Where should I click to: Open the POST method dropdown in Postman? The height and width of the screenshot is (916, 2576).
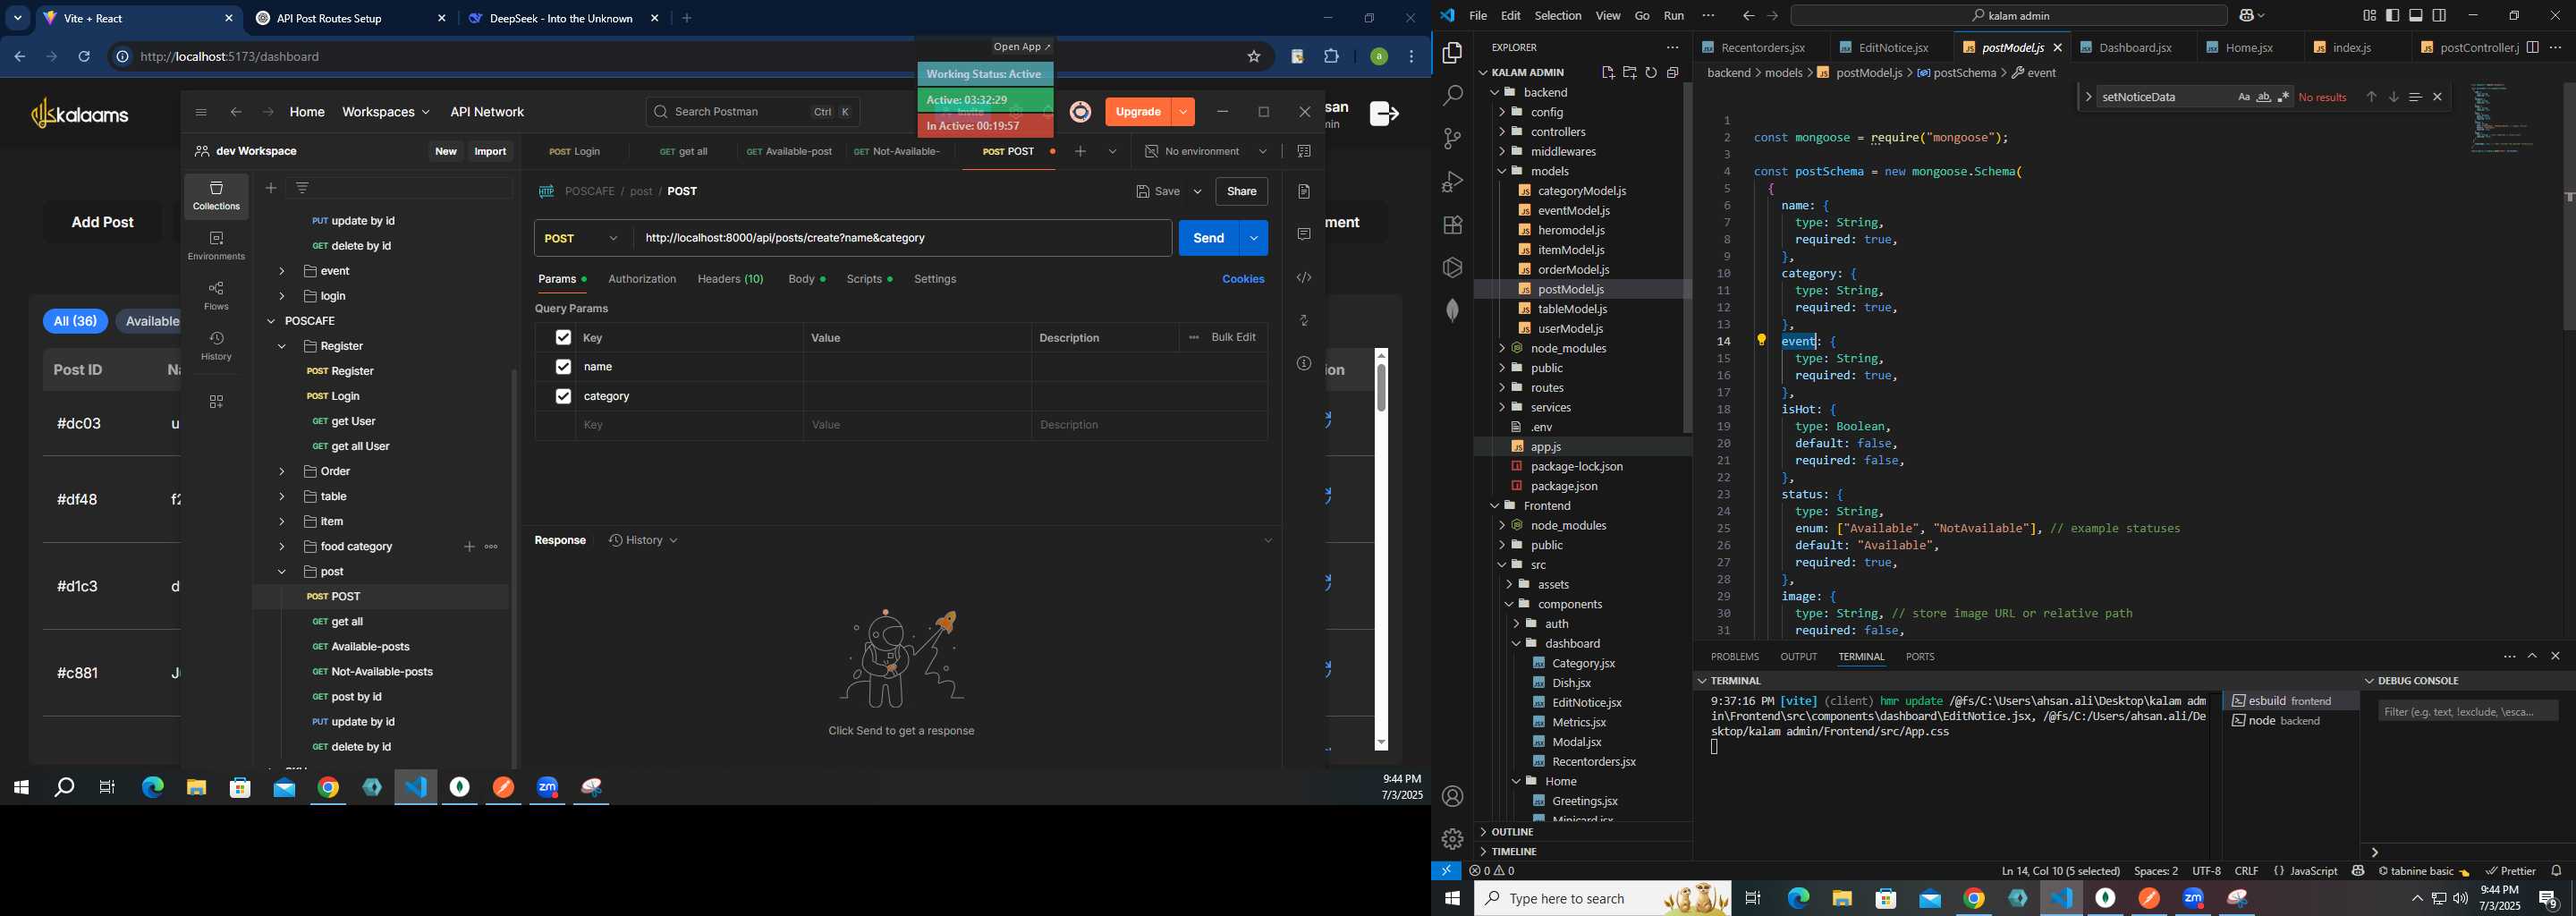pyautogui.click(x=582, y=238)
